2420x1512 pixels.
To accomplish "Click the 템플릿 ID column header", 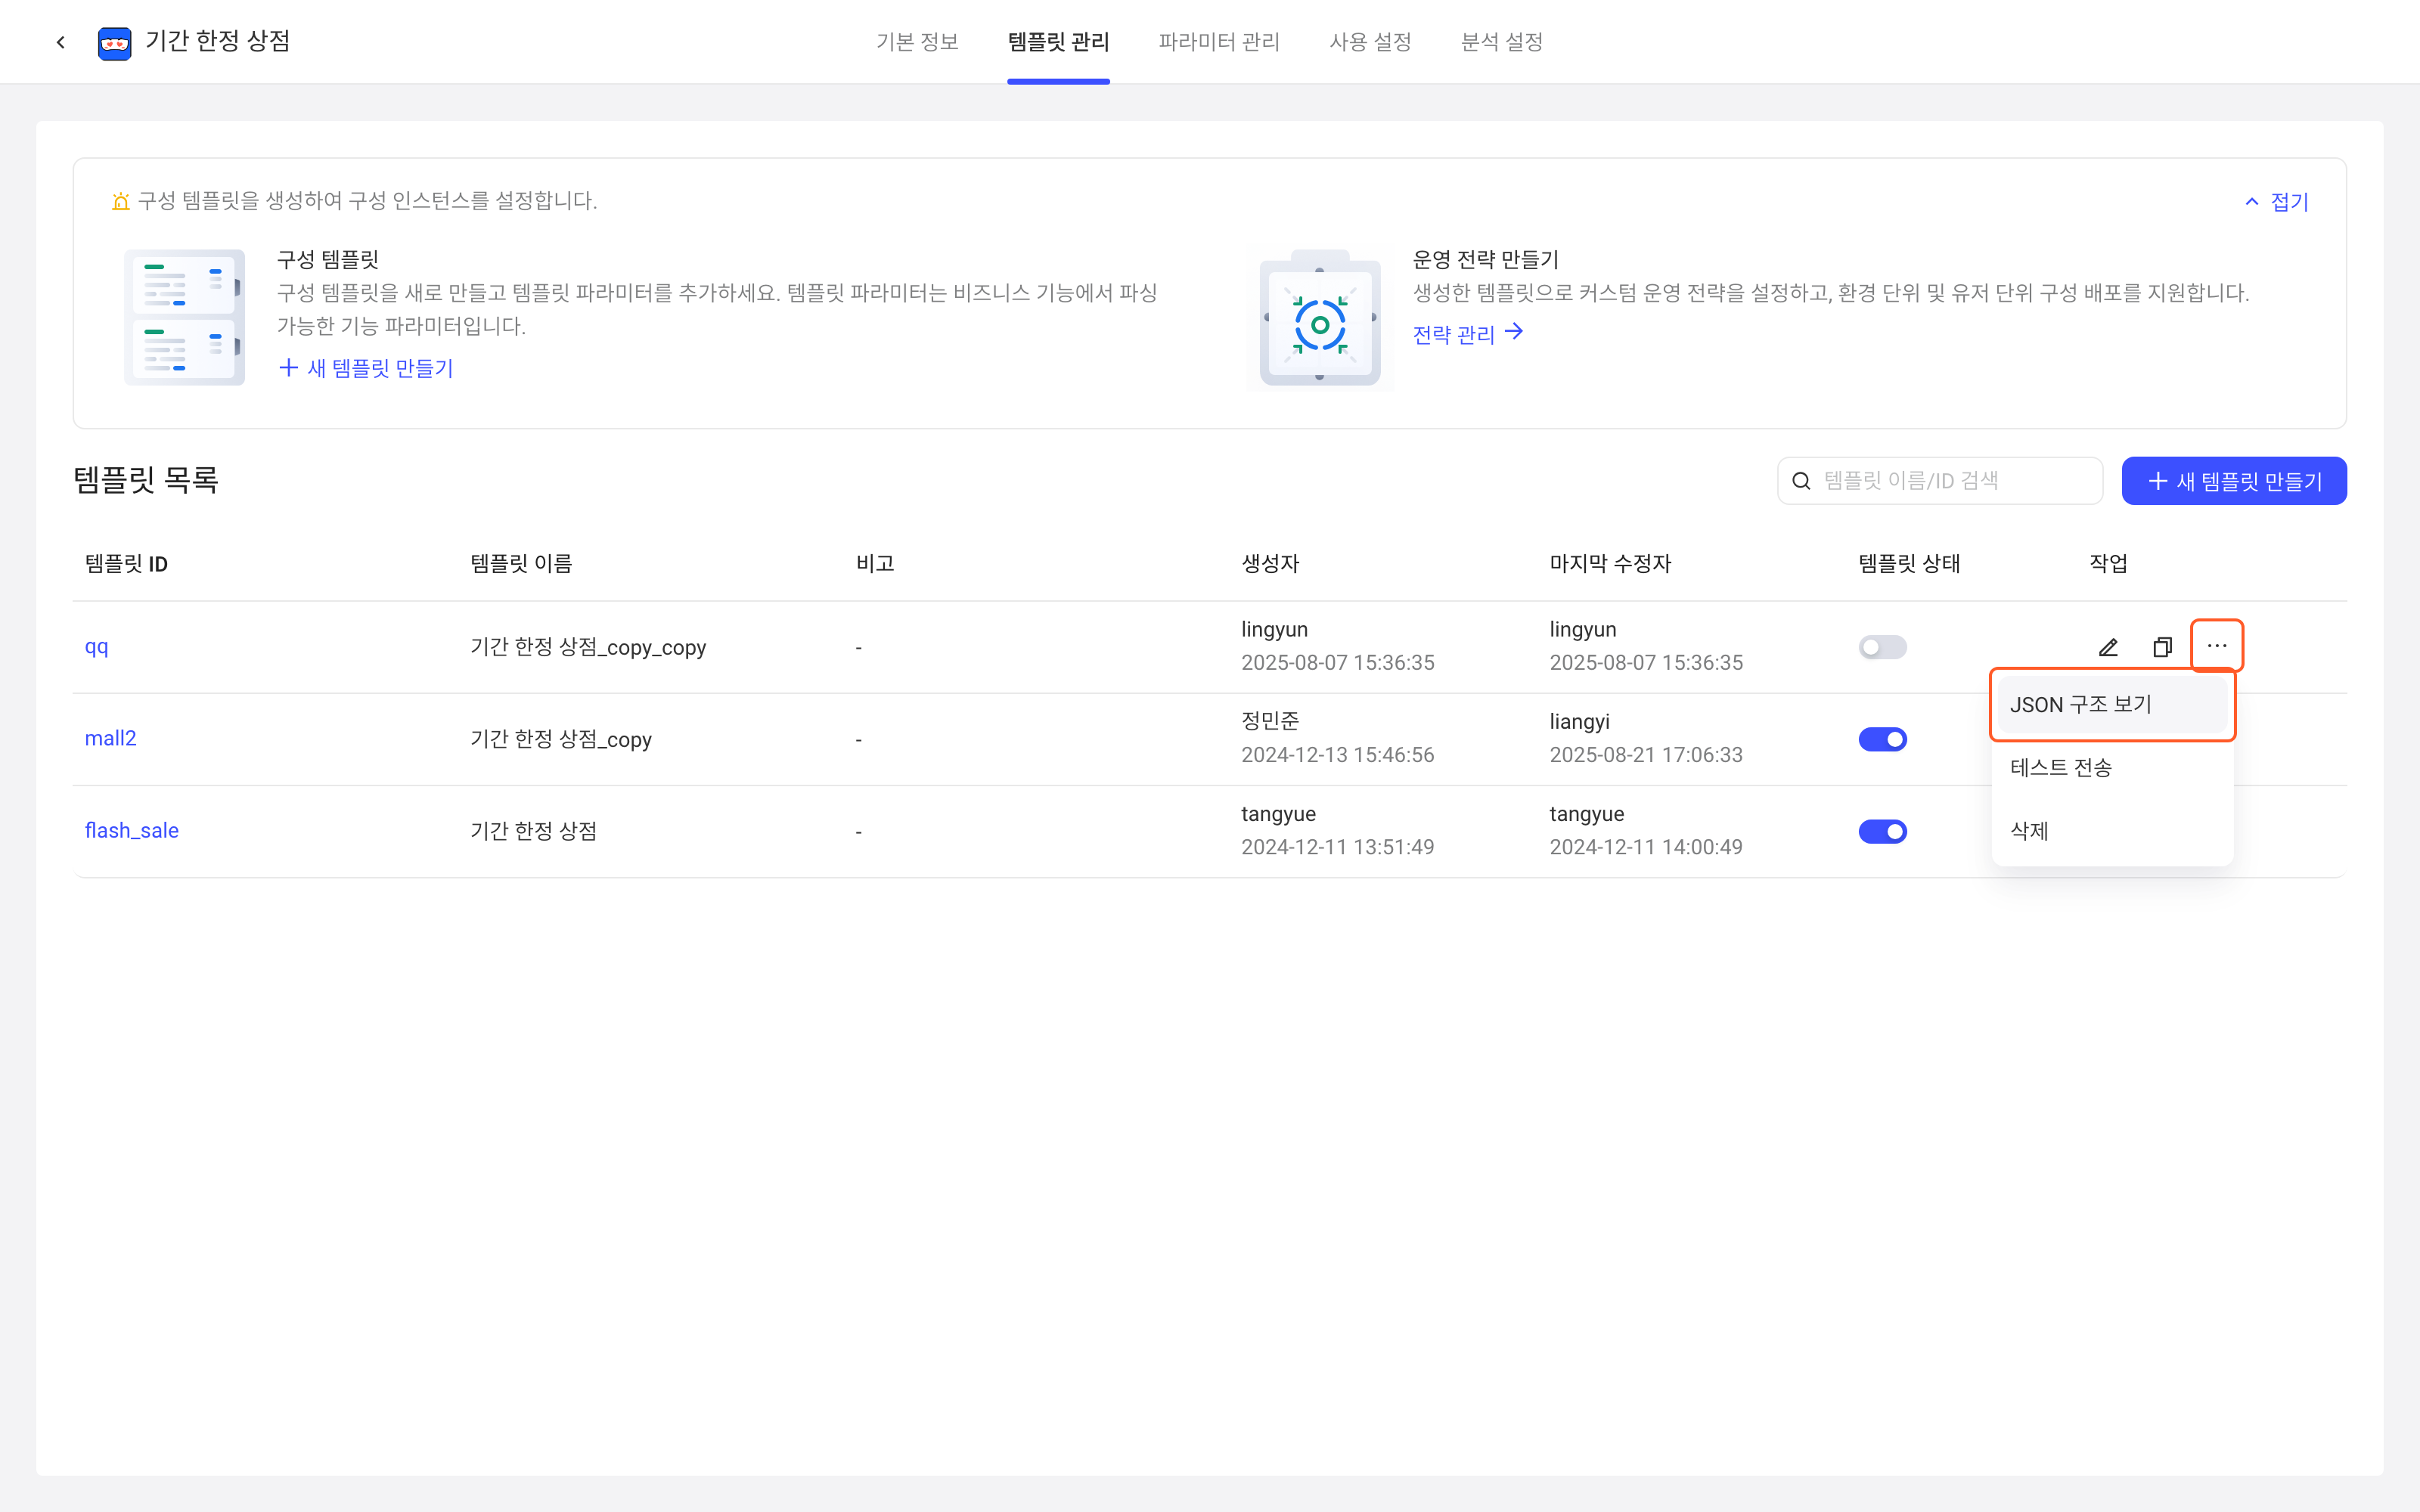I will point(126,564).
